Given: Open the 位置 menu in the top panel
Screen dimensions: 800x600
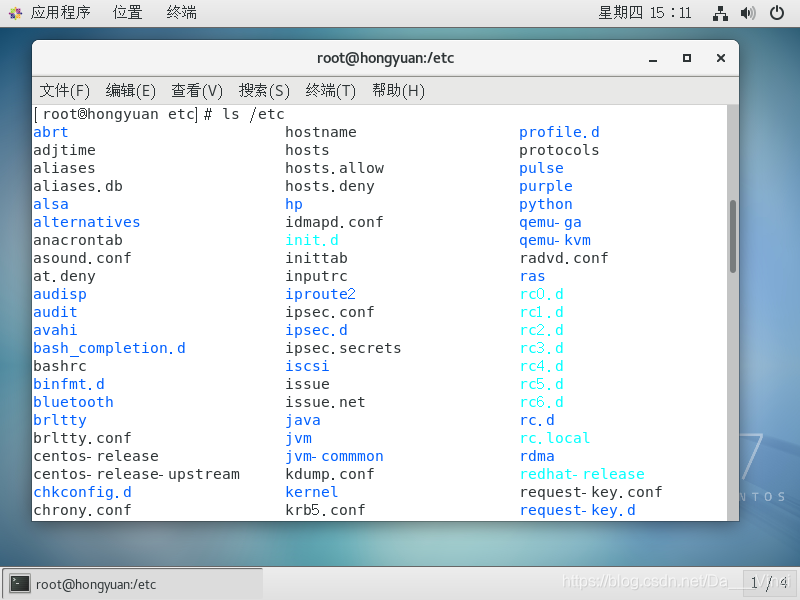Looking at the screenshot, I should [x=127, y=13].
